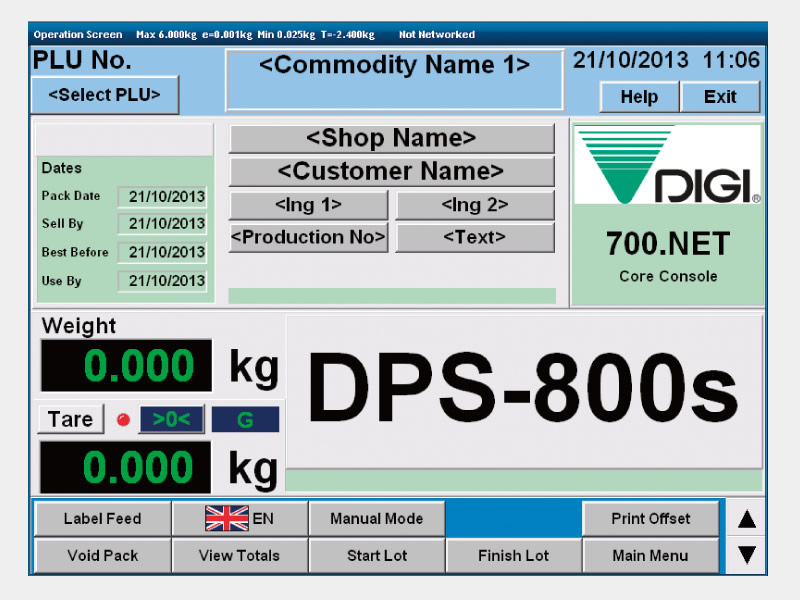Open the Print Offset setting

[x=651, y=519]
